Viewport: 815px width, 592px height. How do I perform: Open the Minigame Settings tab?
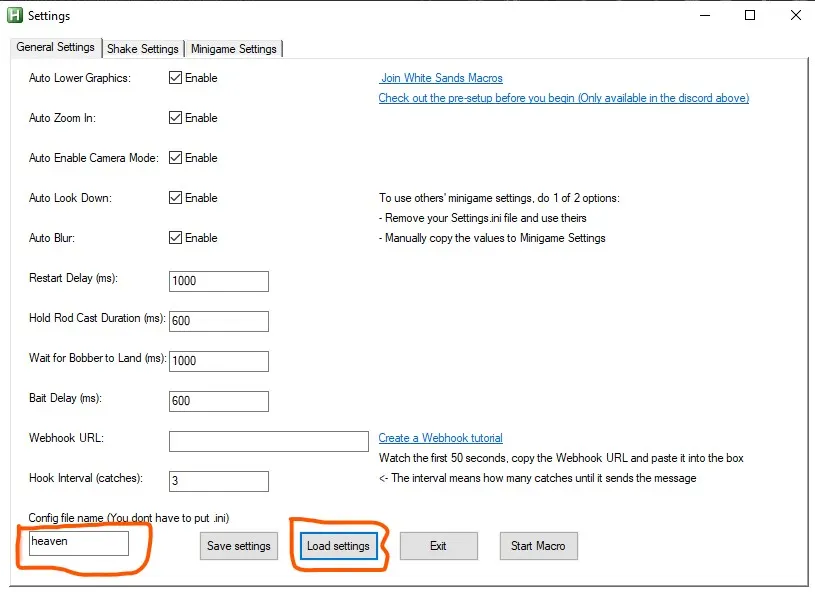click(x=234, y=48)
